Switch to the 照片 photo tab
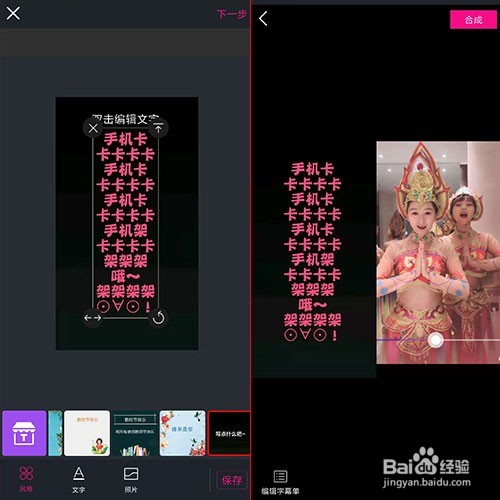 pos(131,479)
